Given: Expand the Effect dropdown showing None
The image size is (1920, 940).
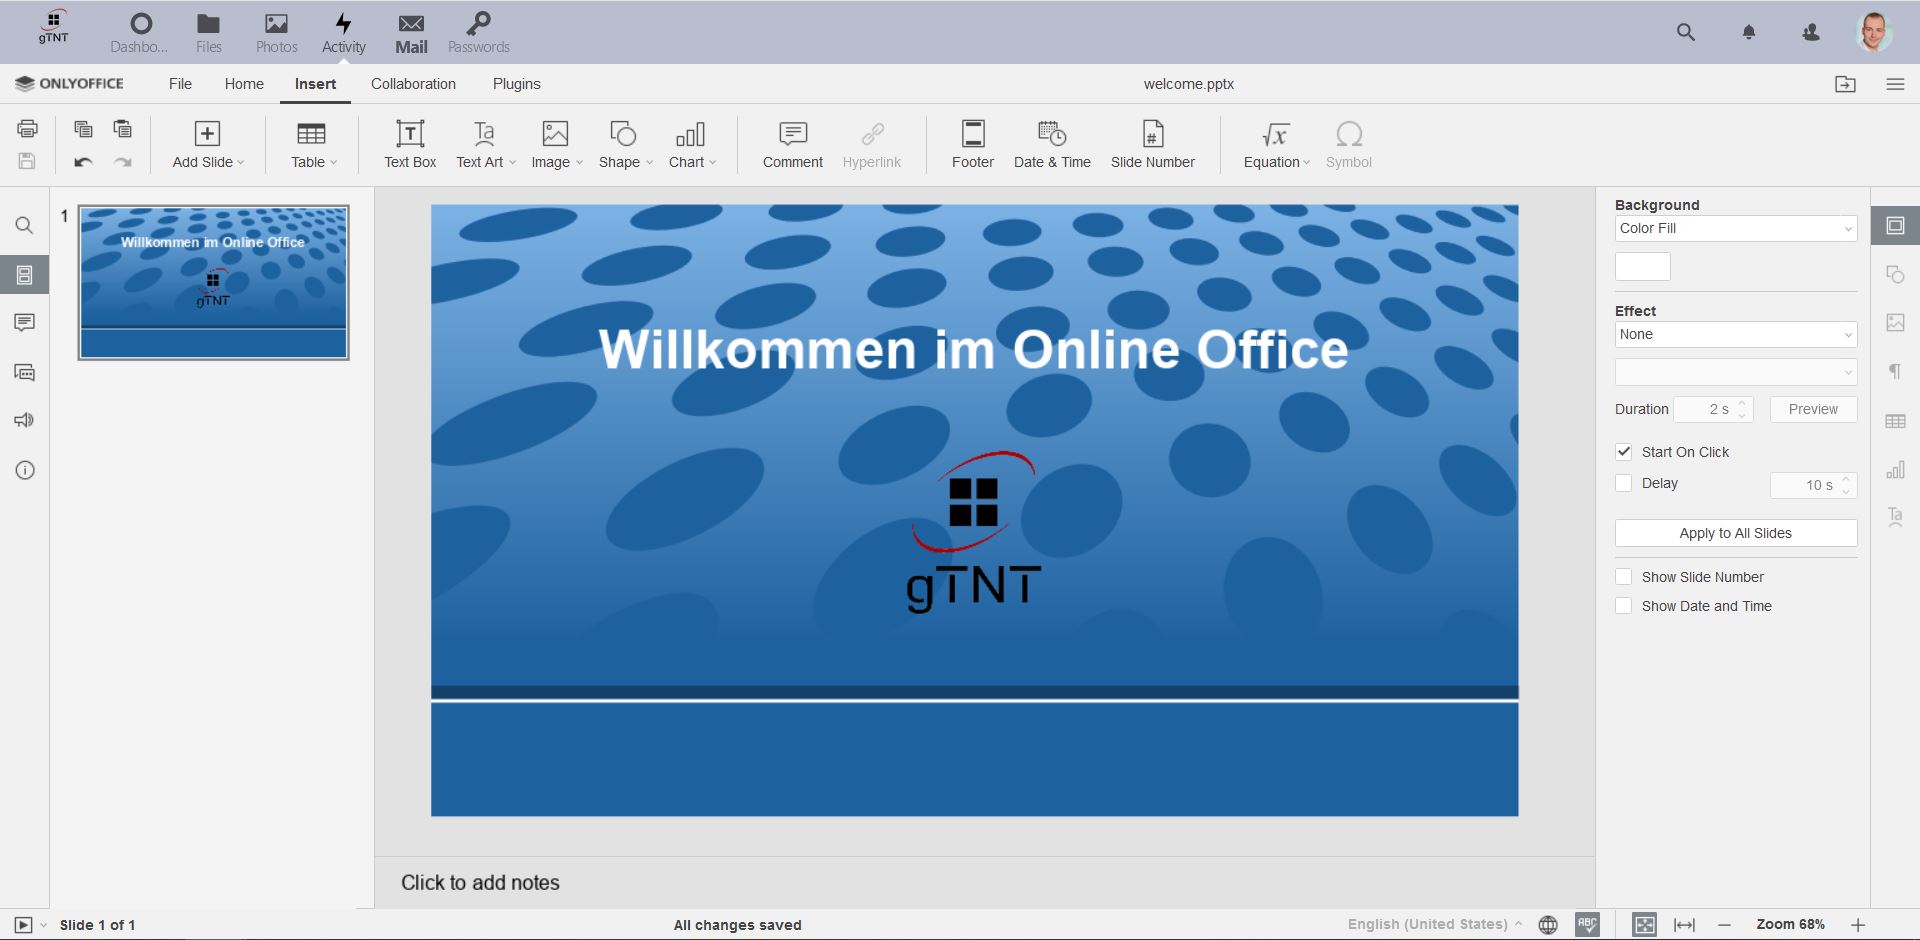Looking at the screenshot, I should pos(1735,335).
